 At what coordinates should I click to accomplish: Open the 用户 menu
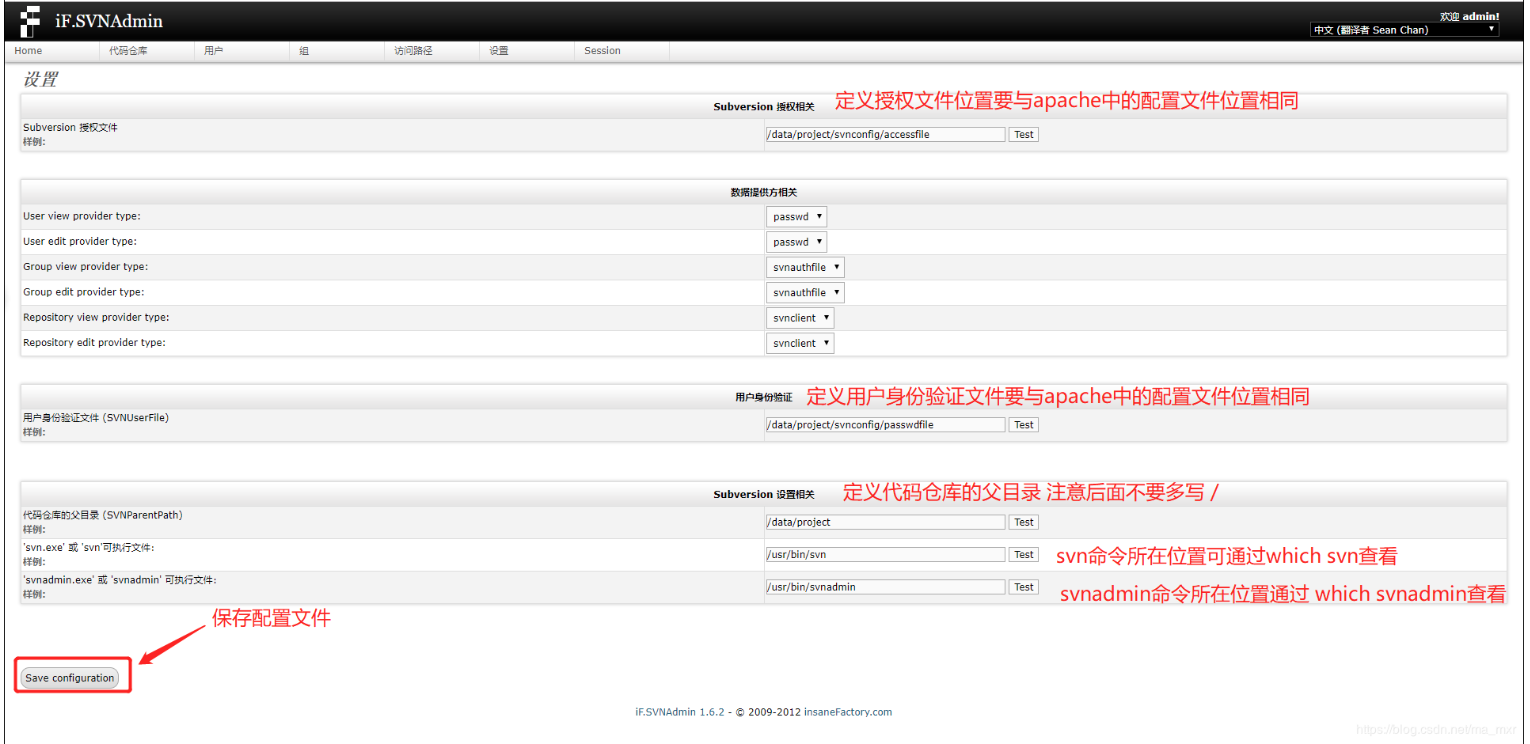pos(216,50)
